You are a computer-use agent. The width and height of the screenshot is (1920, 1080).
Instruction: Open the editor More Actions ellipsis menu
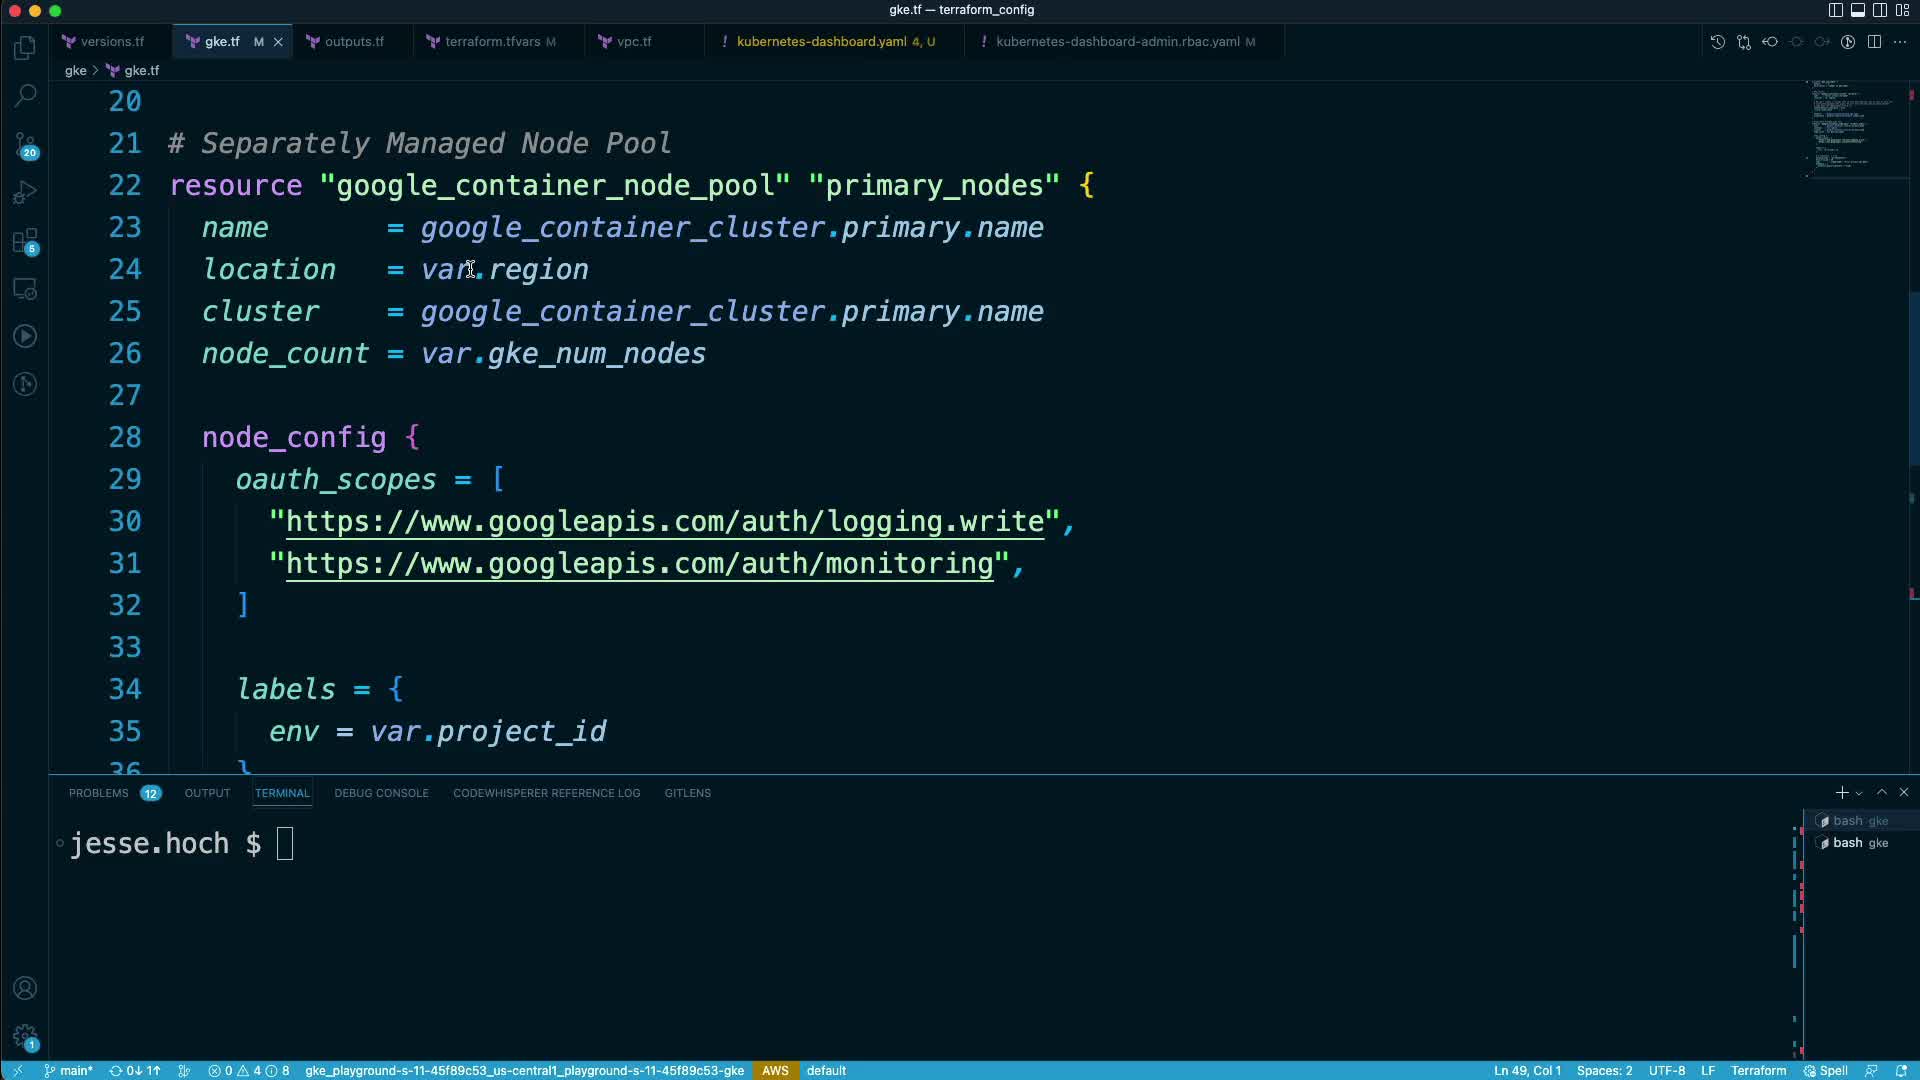pyautogui.click(x=1900, y=42)
